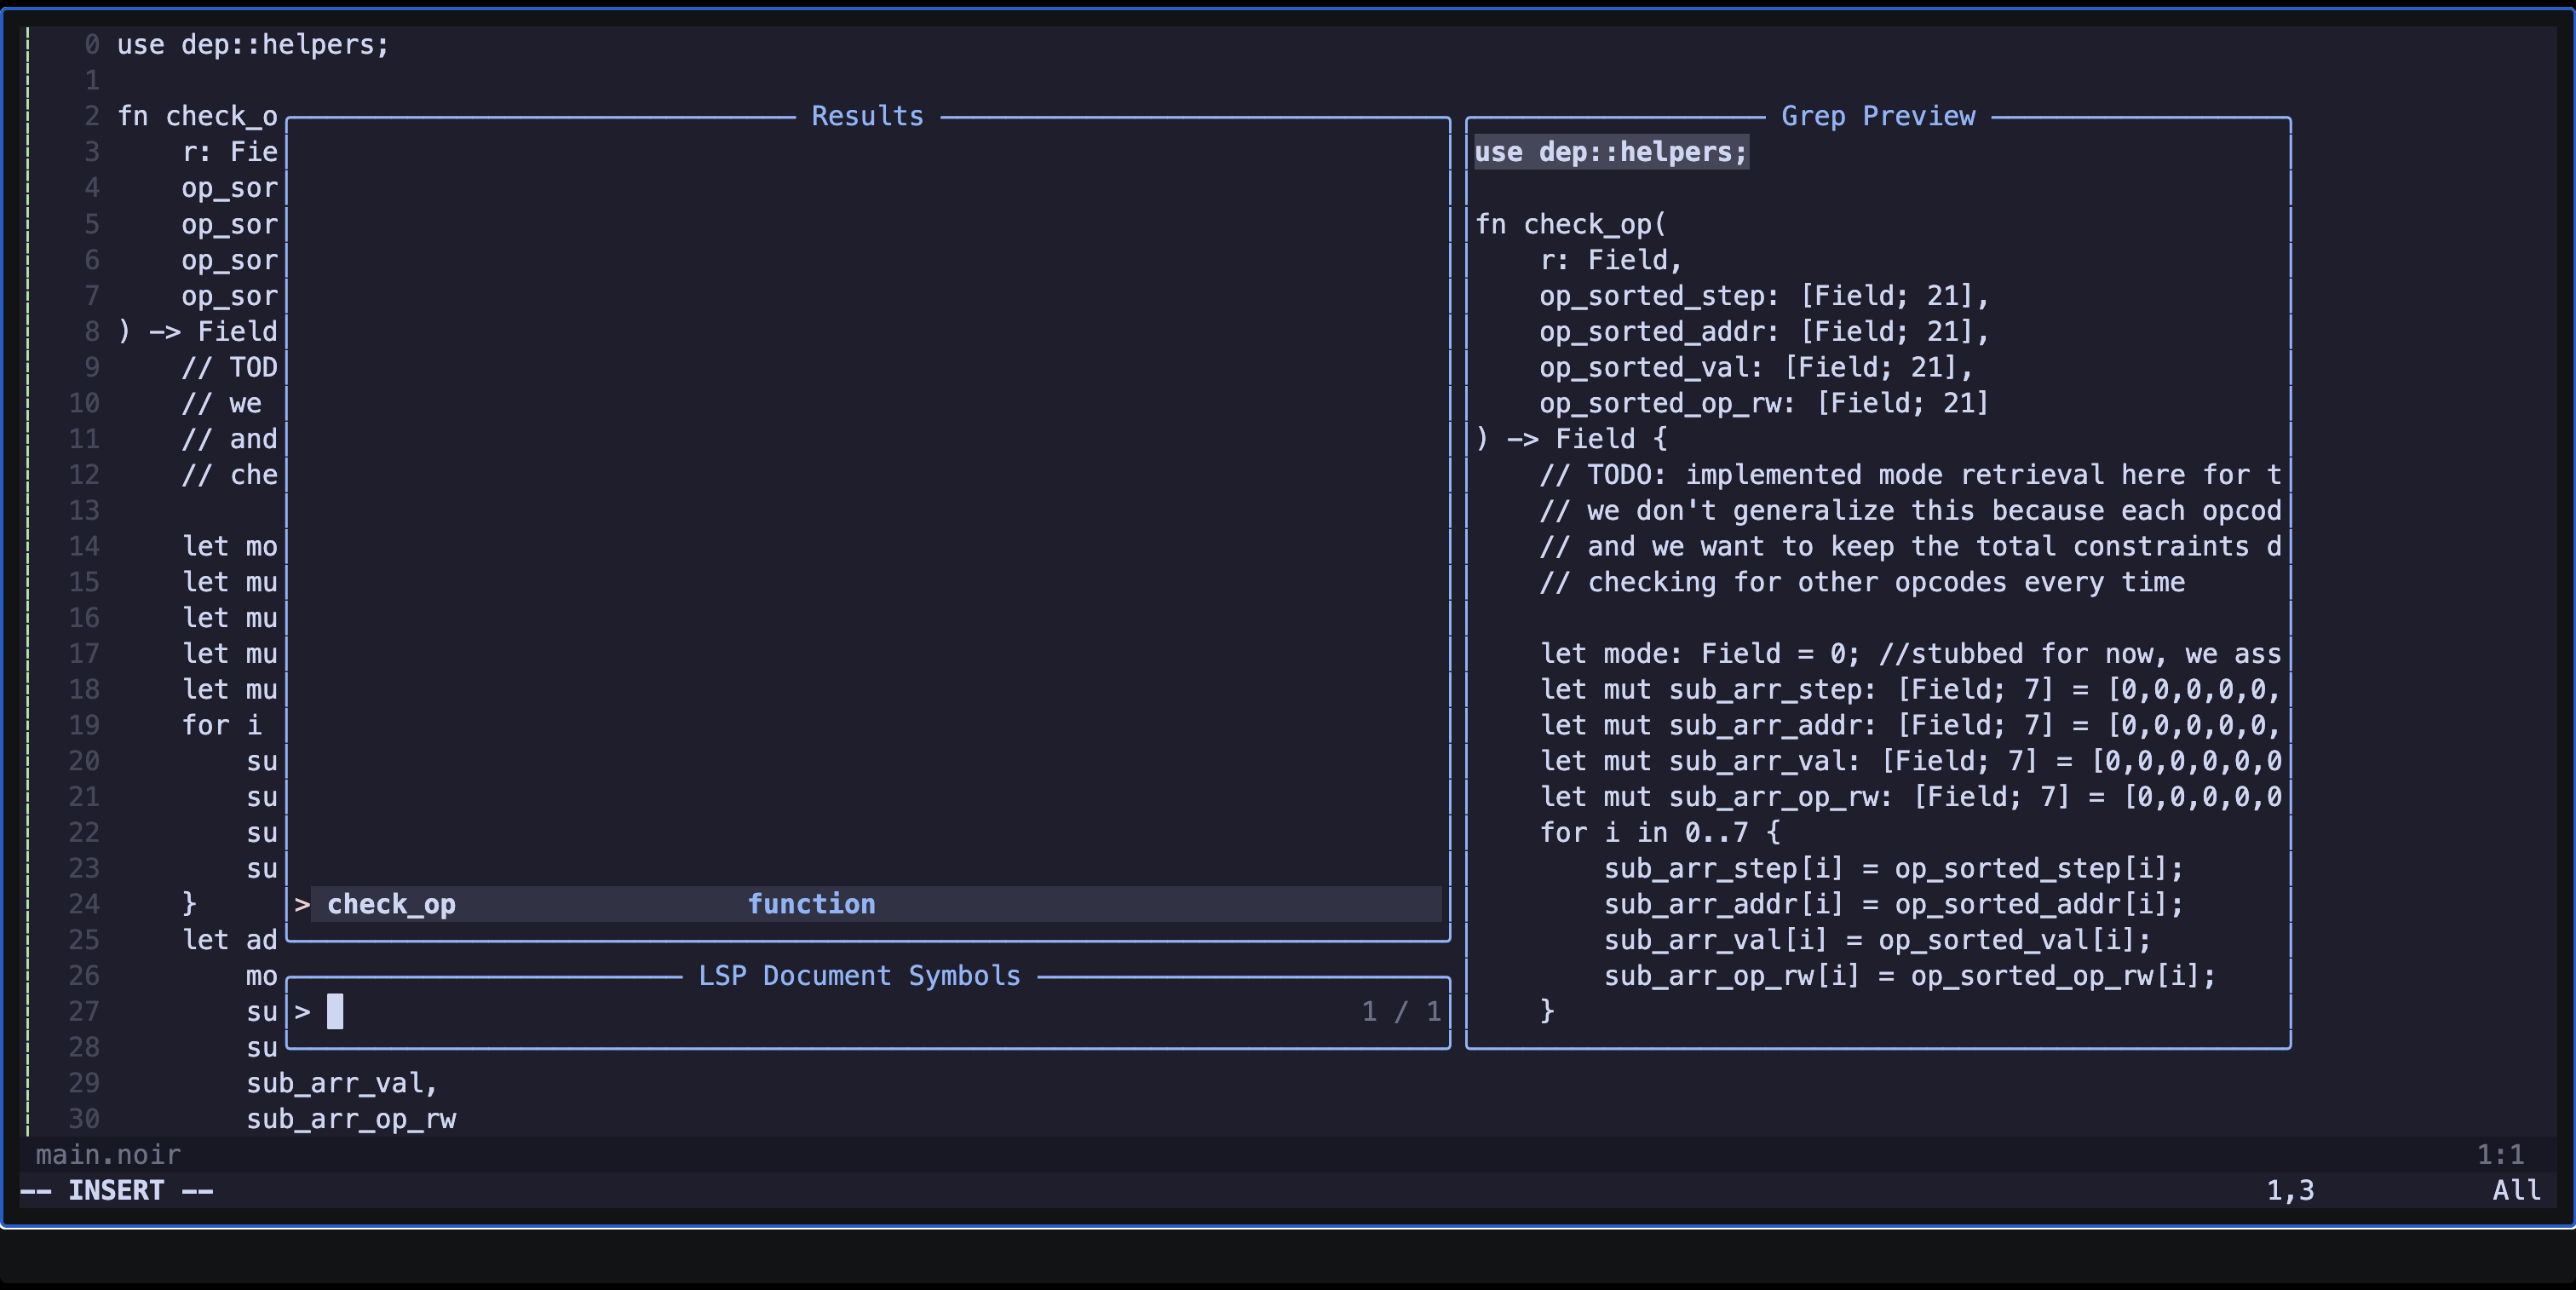Click the Results panel title
Image resolution: width=2576 pixels, height=1290 pixels.
tap(867, 116)
